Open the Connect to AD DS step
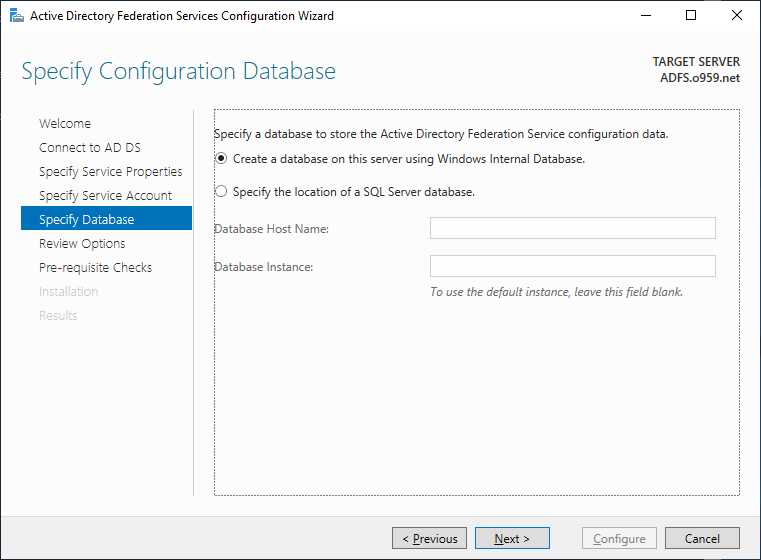 [x=90, y=148]
